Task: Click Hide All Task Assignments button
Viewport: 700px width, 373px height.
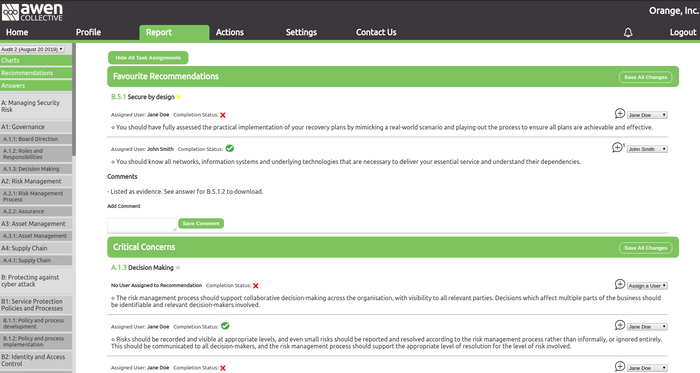Action: (148, 58)
